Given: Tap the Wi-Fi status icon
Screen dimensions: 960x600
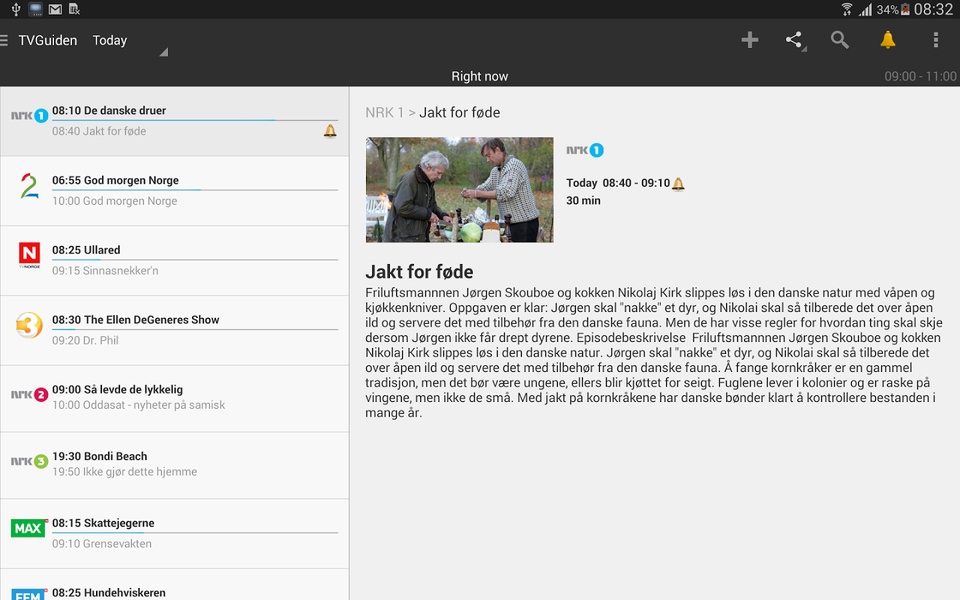Looking at the screenshot, I should pyautogui.click(x=847, y=9).
